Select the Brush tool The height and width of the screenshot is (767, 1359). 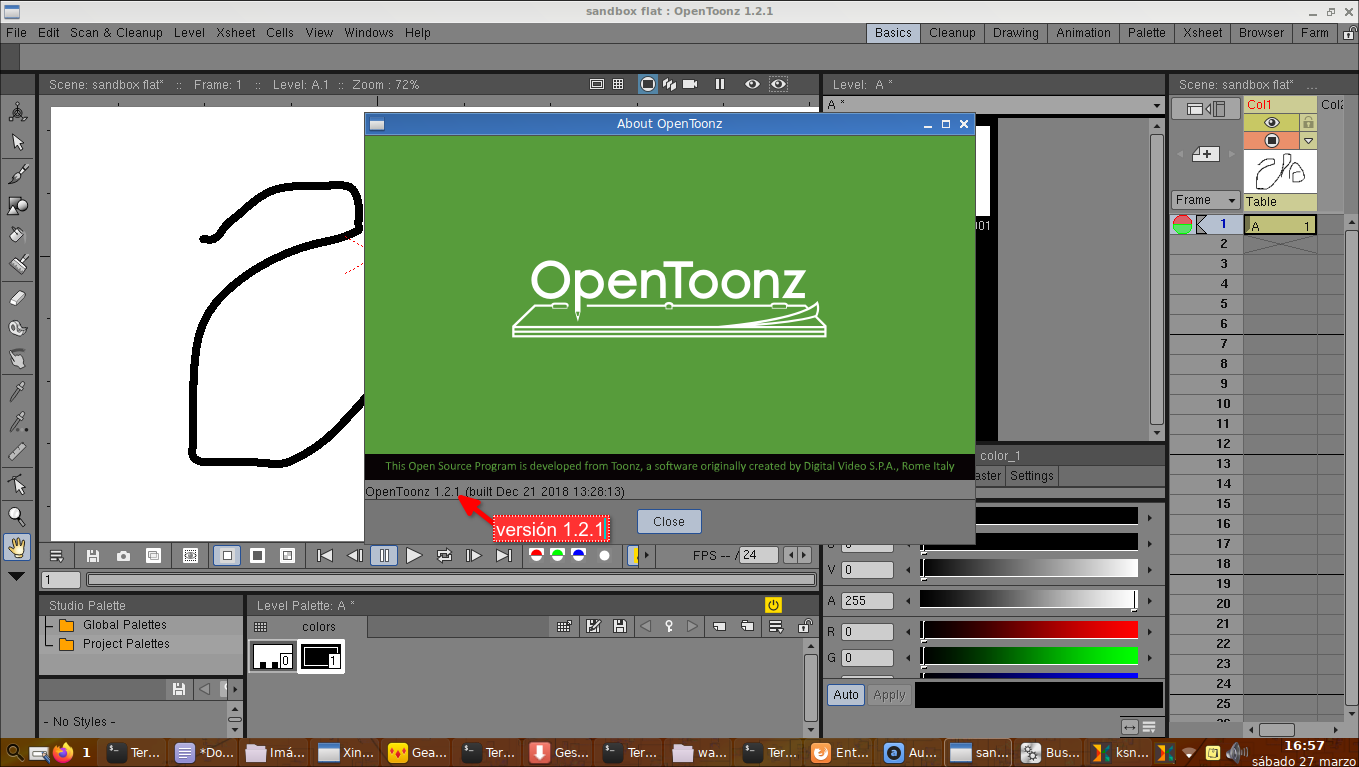pos(17,175)
